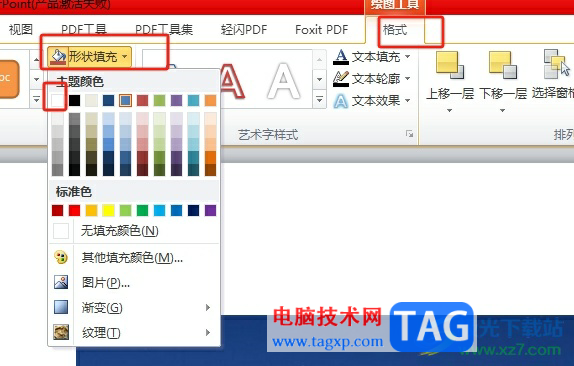Expand the 文本效果 dropdown arrow
Image resolution: width=574 pixels, height=366 pixels.
click(407, 100)
